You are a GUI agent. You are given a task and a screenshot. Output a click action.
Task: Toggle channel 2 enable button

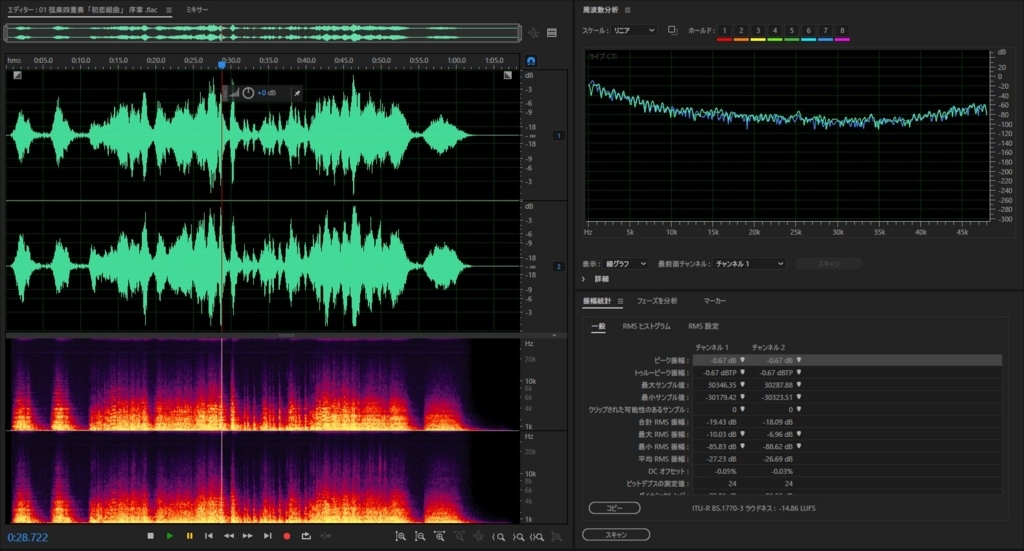[x=559, y=266]
